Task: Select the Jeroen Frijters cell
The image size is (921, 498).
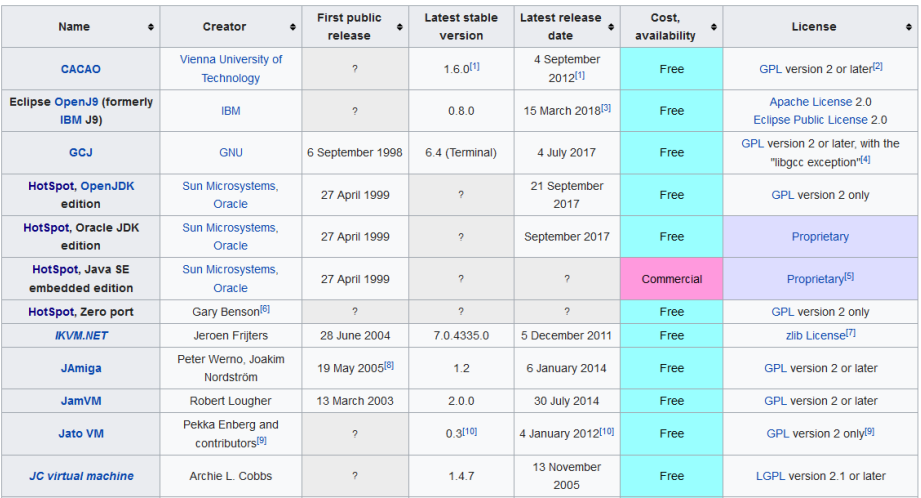Action: [231, 335]
